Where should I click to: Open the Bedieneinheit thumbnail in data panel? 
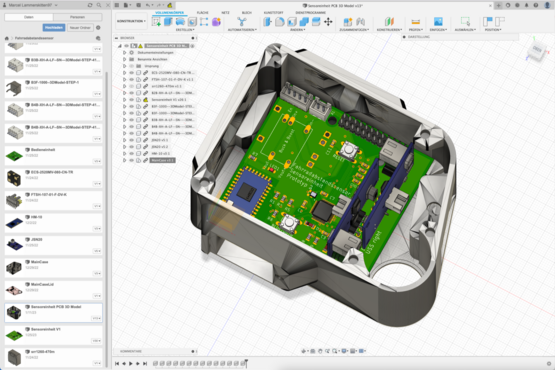pyautogui.click(x=14, y=155)
